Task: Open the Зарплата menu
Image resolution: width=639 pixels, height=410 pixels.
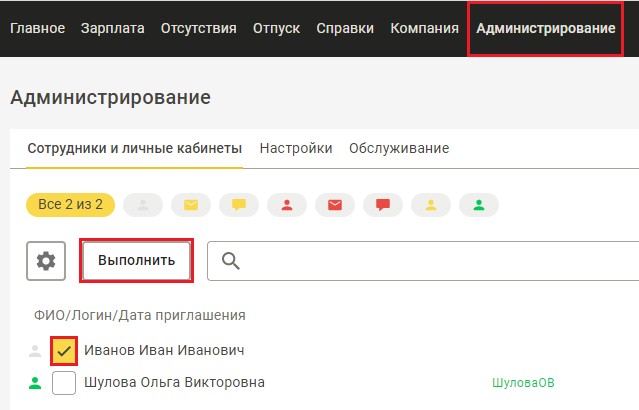Action: 112,28
